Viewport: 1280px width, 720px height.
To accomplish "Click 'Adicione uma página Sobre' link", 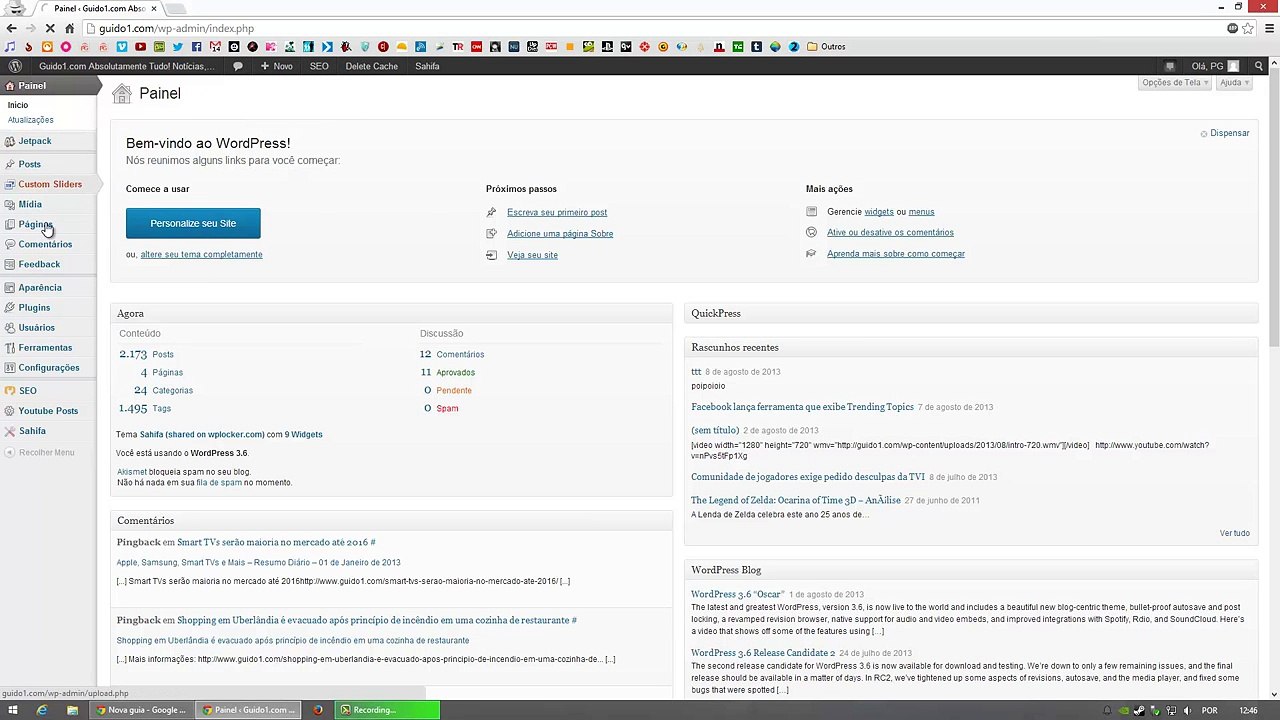I will tap(560, 233).
